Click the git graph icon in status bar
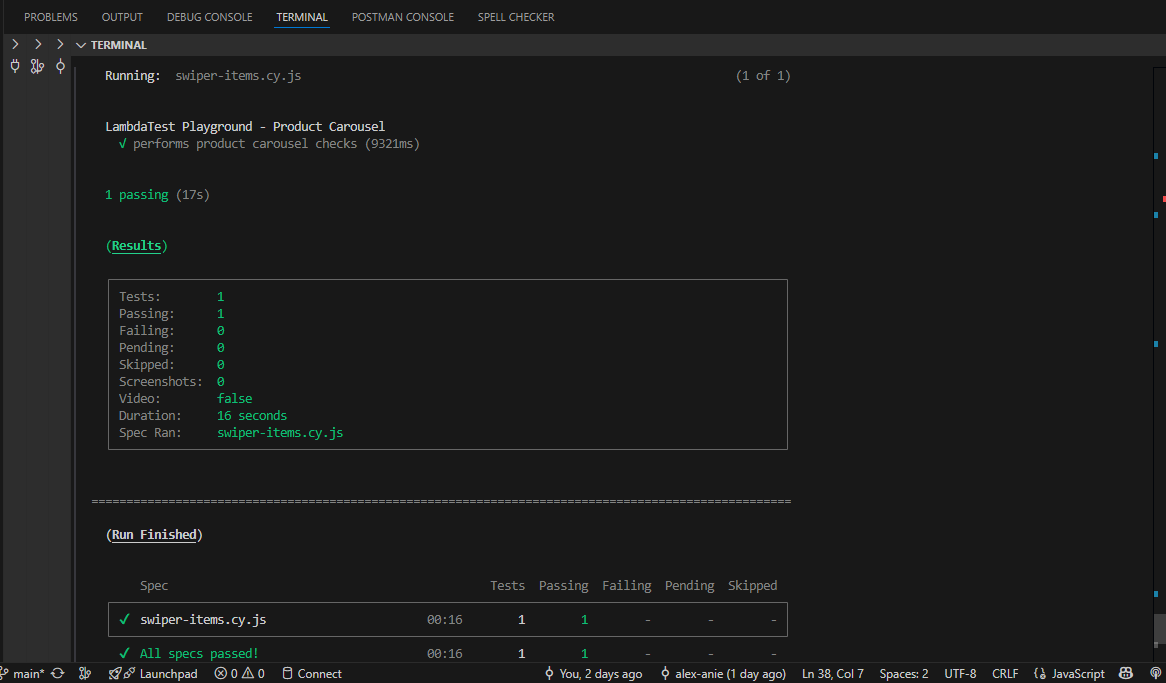Image resolution: width=1166 pixels, height=683 pixels. click(86, 673)
